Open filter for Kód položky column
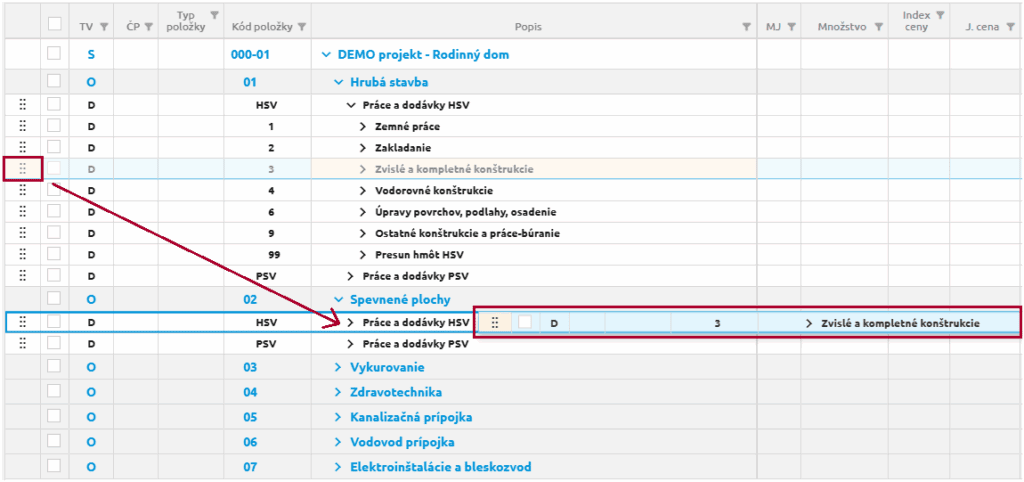The height and width of the screenshot is (482, 1024). point(303,27)
